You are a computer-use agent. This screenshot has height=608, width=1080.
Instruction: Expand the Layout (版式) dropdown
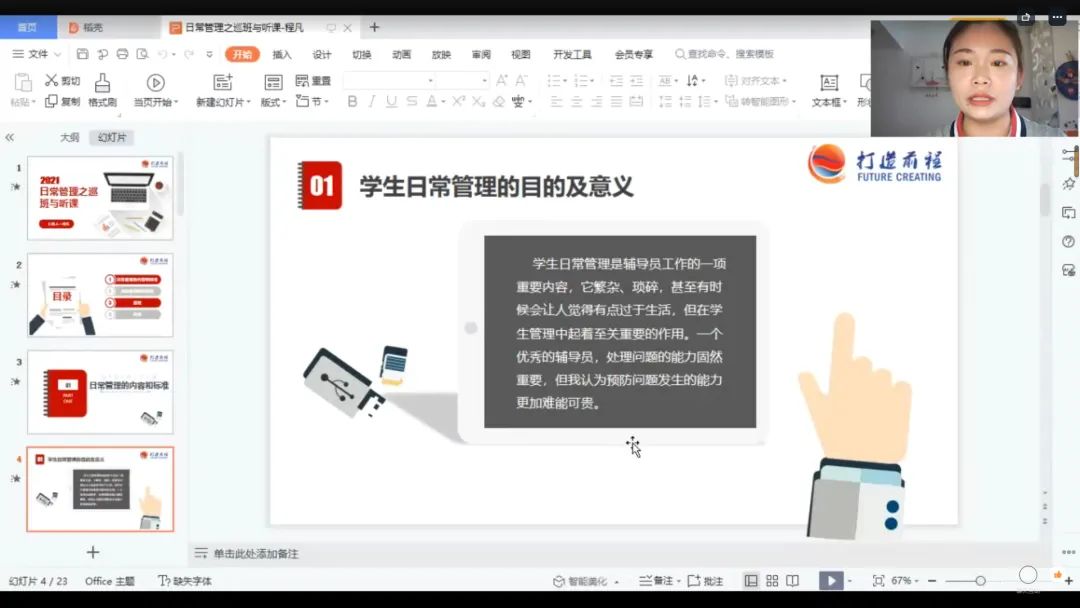tap(273, 102)
